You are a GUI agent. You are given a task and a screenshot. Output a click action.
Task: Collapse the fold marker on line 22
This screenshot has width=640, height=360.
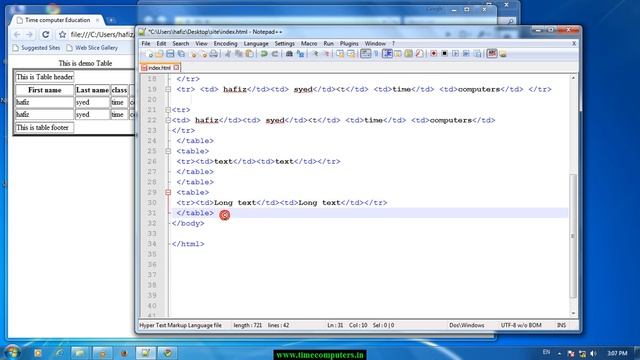click(168, 120)
